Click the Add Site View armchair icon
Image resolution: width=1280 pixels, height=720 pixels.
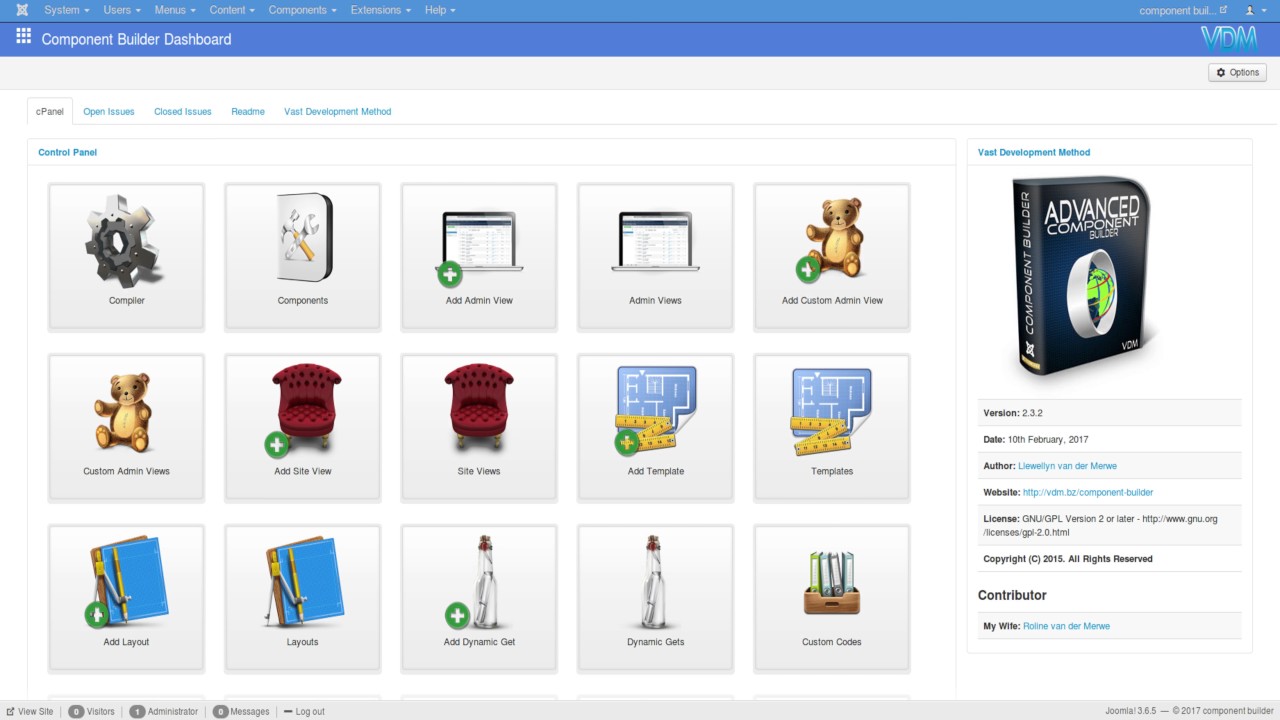303,411
